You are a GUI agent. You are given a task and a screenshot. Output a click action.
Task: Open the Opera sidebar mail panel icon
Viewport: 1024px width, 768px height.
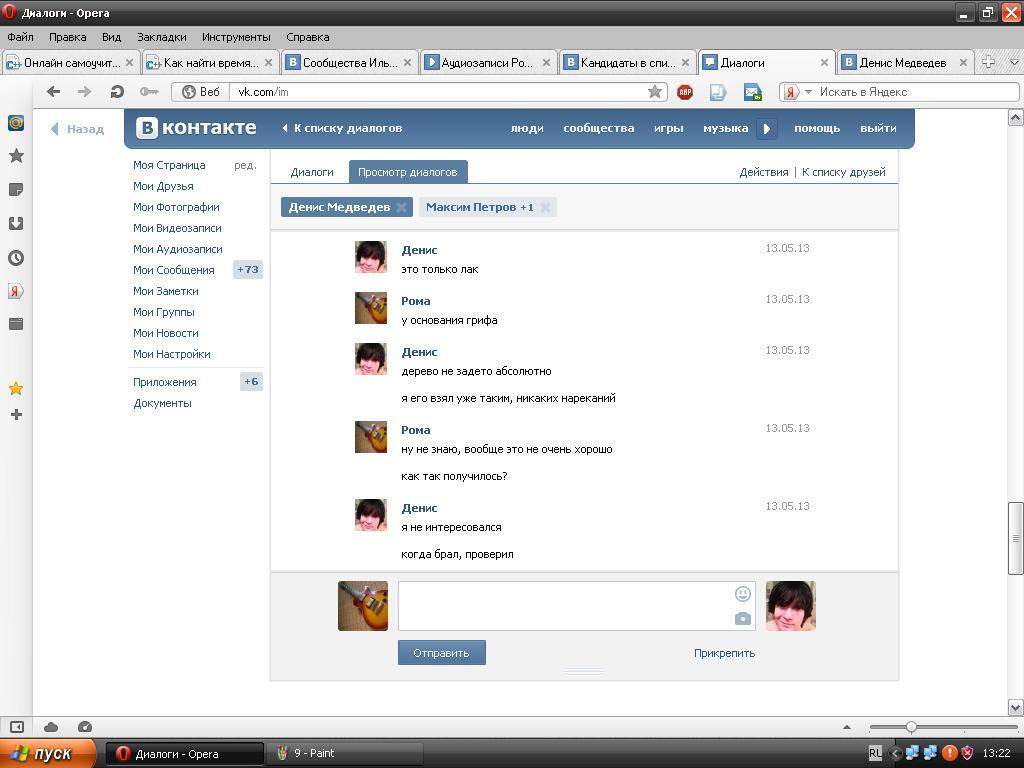pyautogui.click(x=16, y=123)
